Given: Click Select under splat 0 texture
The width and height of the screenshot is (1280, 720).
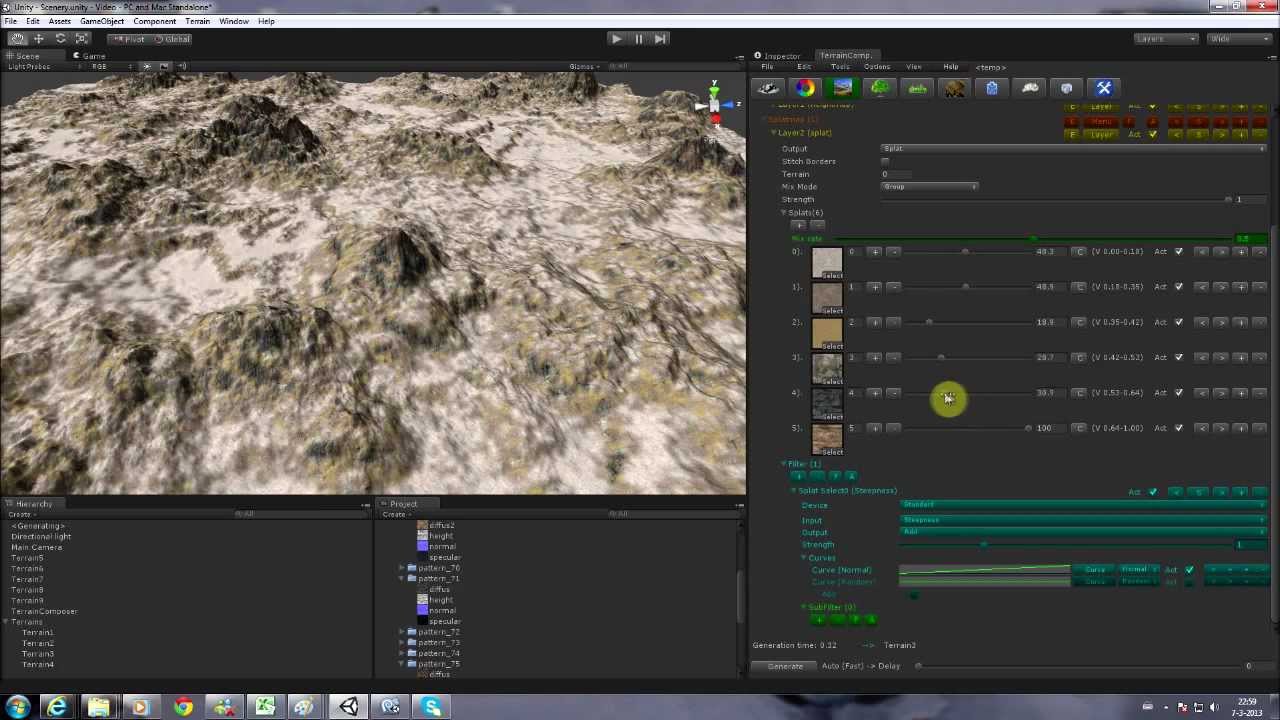Looking at the screenshot, I should (x=832, y=275).
